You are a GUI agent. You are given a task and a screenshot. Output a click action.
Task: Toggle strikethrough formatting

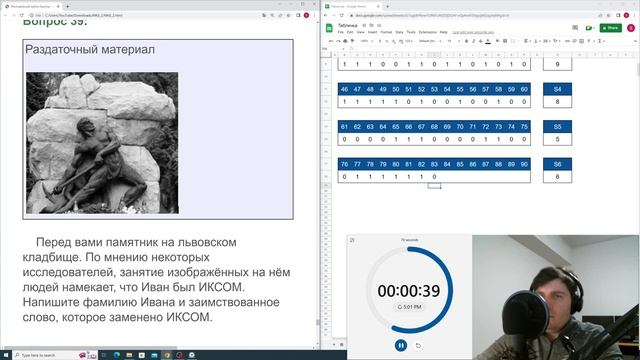[480, 41]
